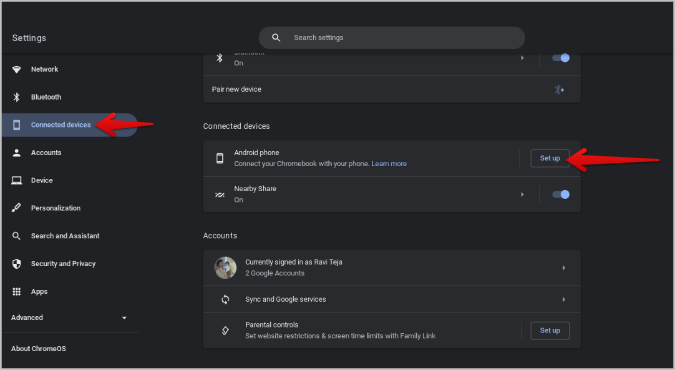Open Nearby Share details via chevron
The image size is (675, 370).
522,195
